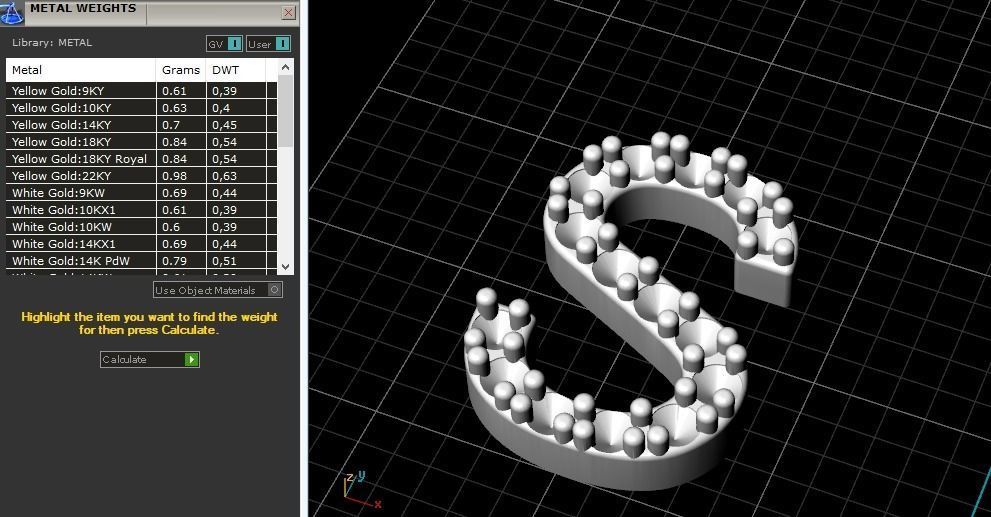
Task: Select the Yellow Gold:18KY row
Action: (142, 142)
